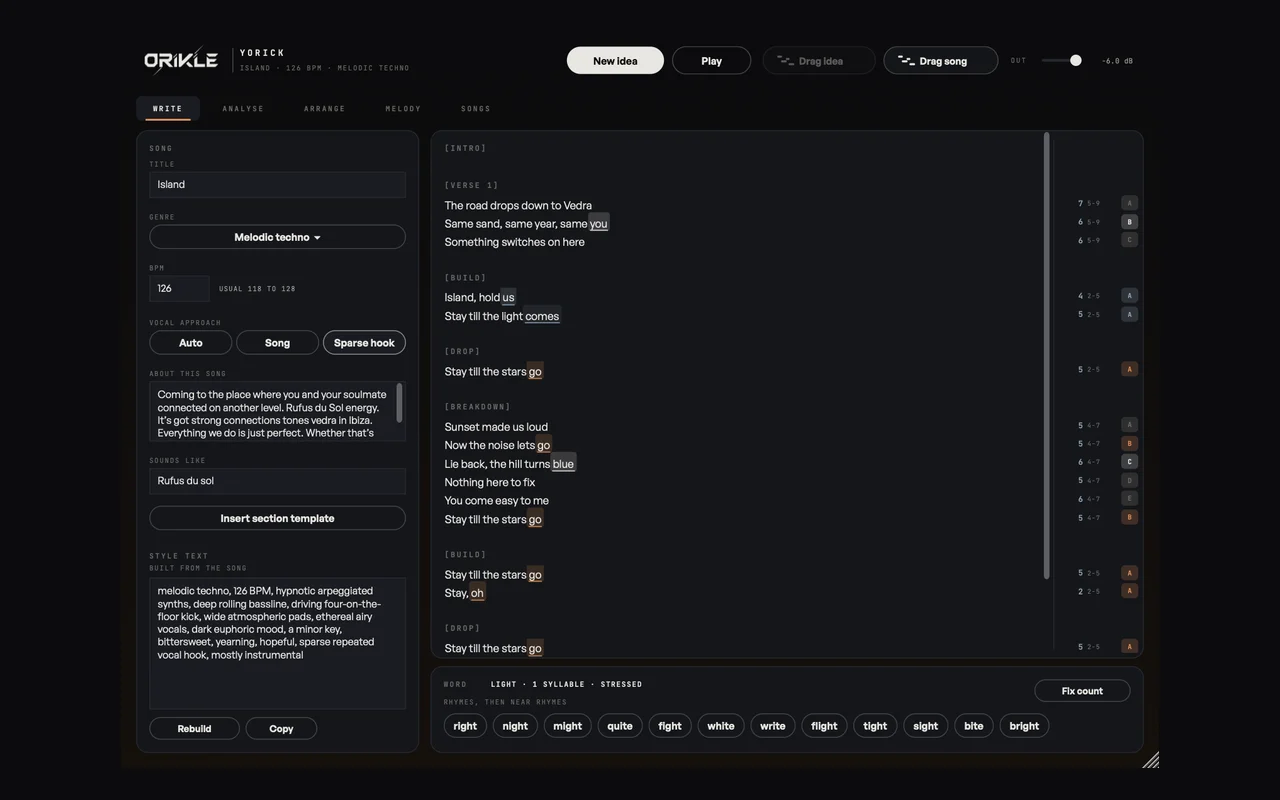Click the underlined word "comes" in lyrics
Screen dimensions: 1280x800
pyautogui.click(x=542, y=316)
